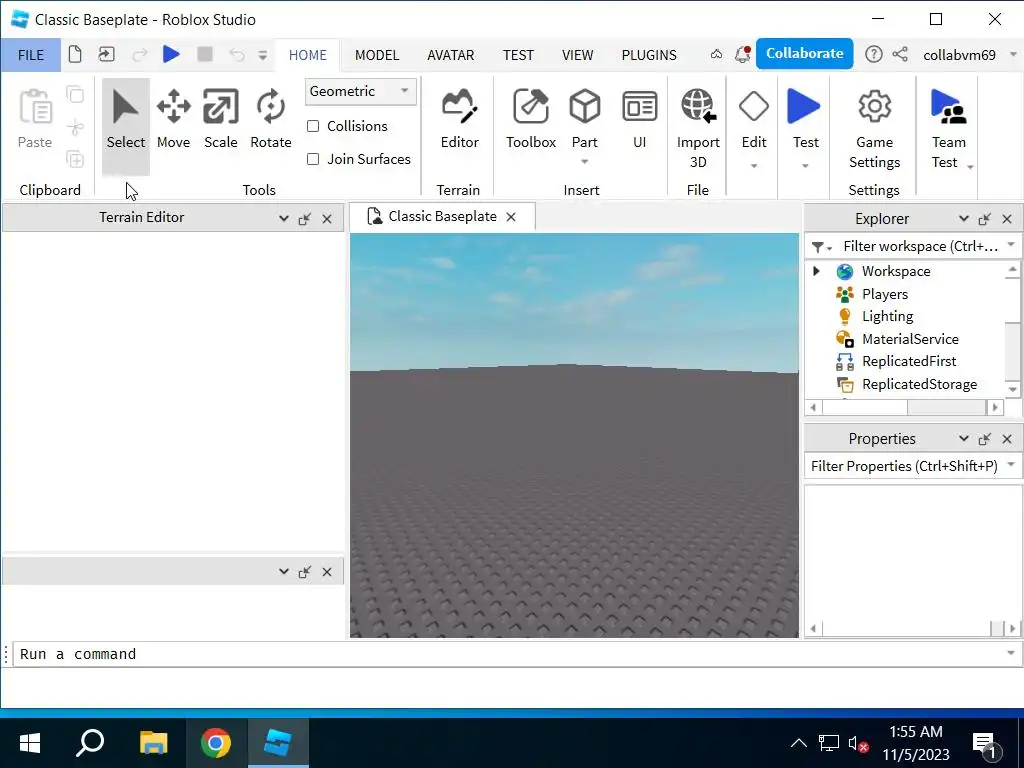Open Terrain Editor panel options chevron

pyautogui.click(x=283, y=218)
